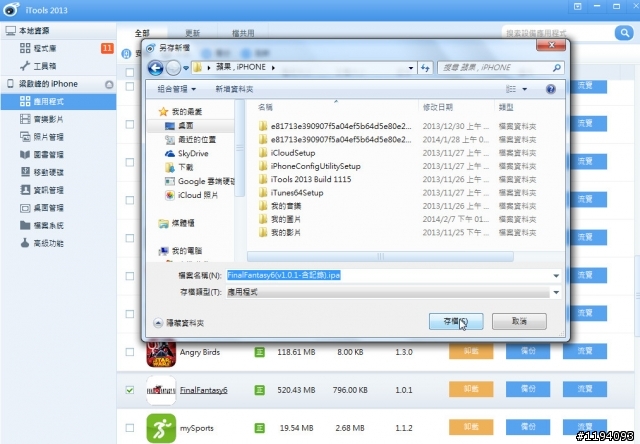Sort files by 名稱 column
The height and width of the screenshot is (444, 640).
tap(265, 107)
